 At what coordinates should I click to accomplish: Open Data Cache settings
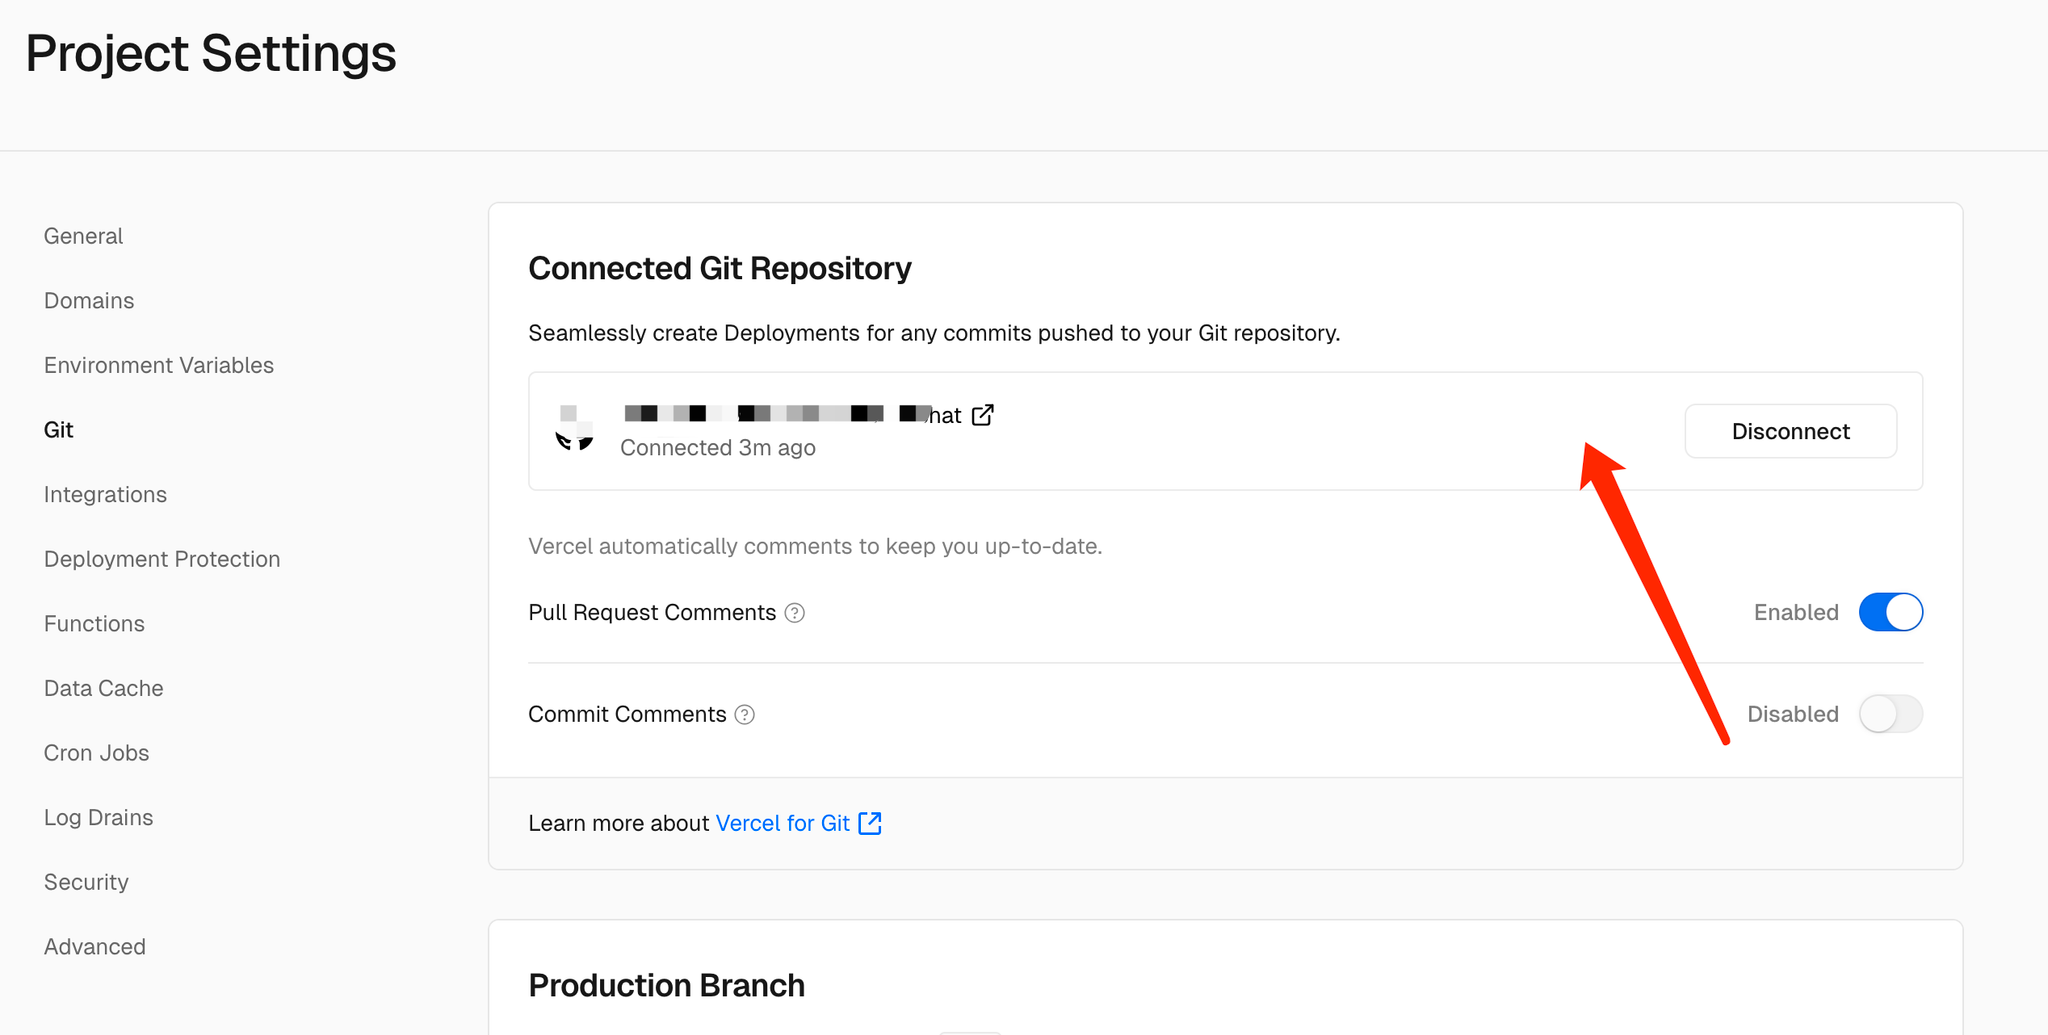[x=104, y=688]
